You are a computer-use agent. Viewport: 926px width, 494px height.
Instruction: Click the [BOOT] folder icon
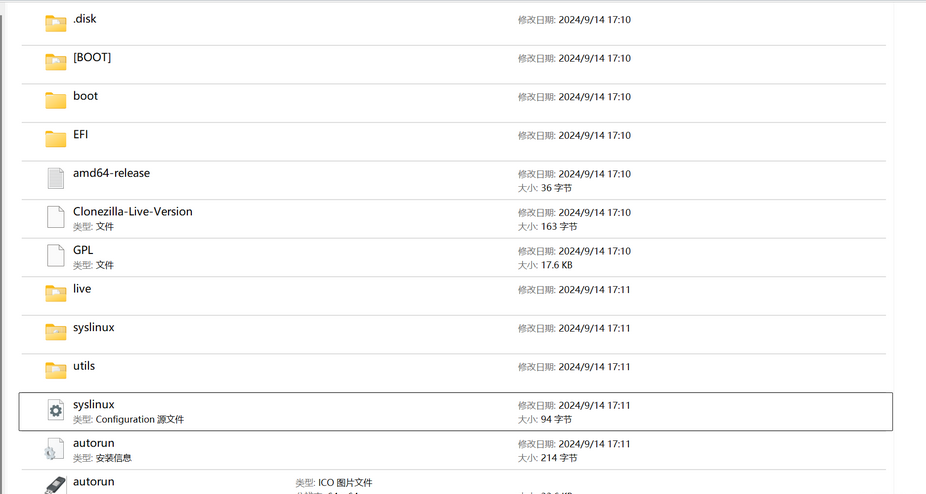pos(56,62)
